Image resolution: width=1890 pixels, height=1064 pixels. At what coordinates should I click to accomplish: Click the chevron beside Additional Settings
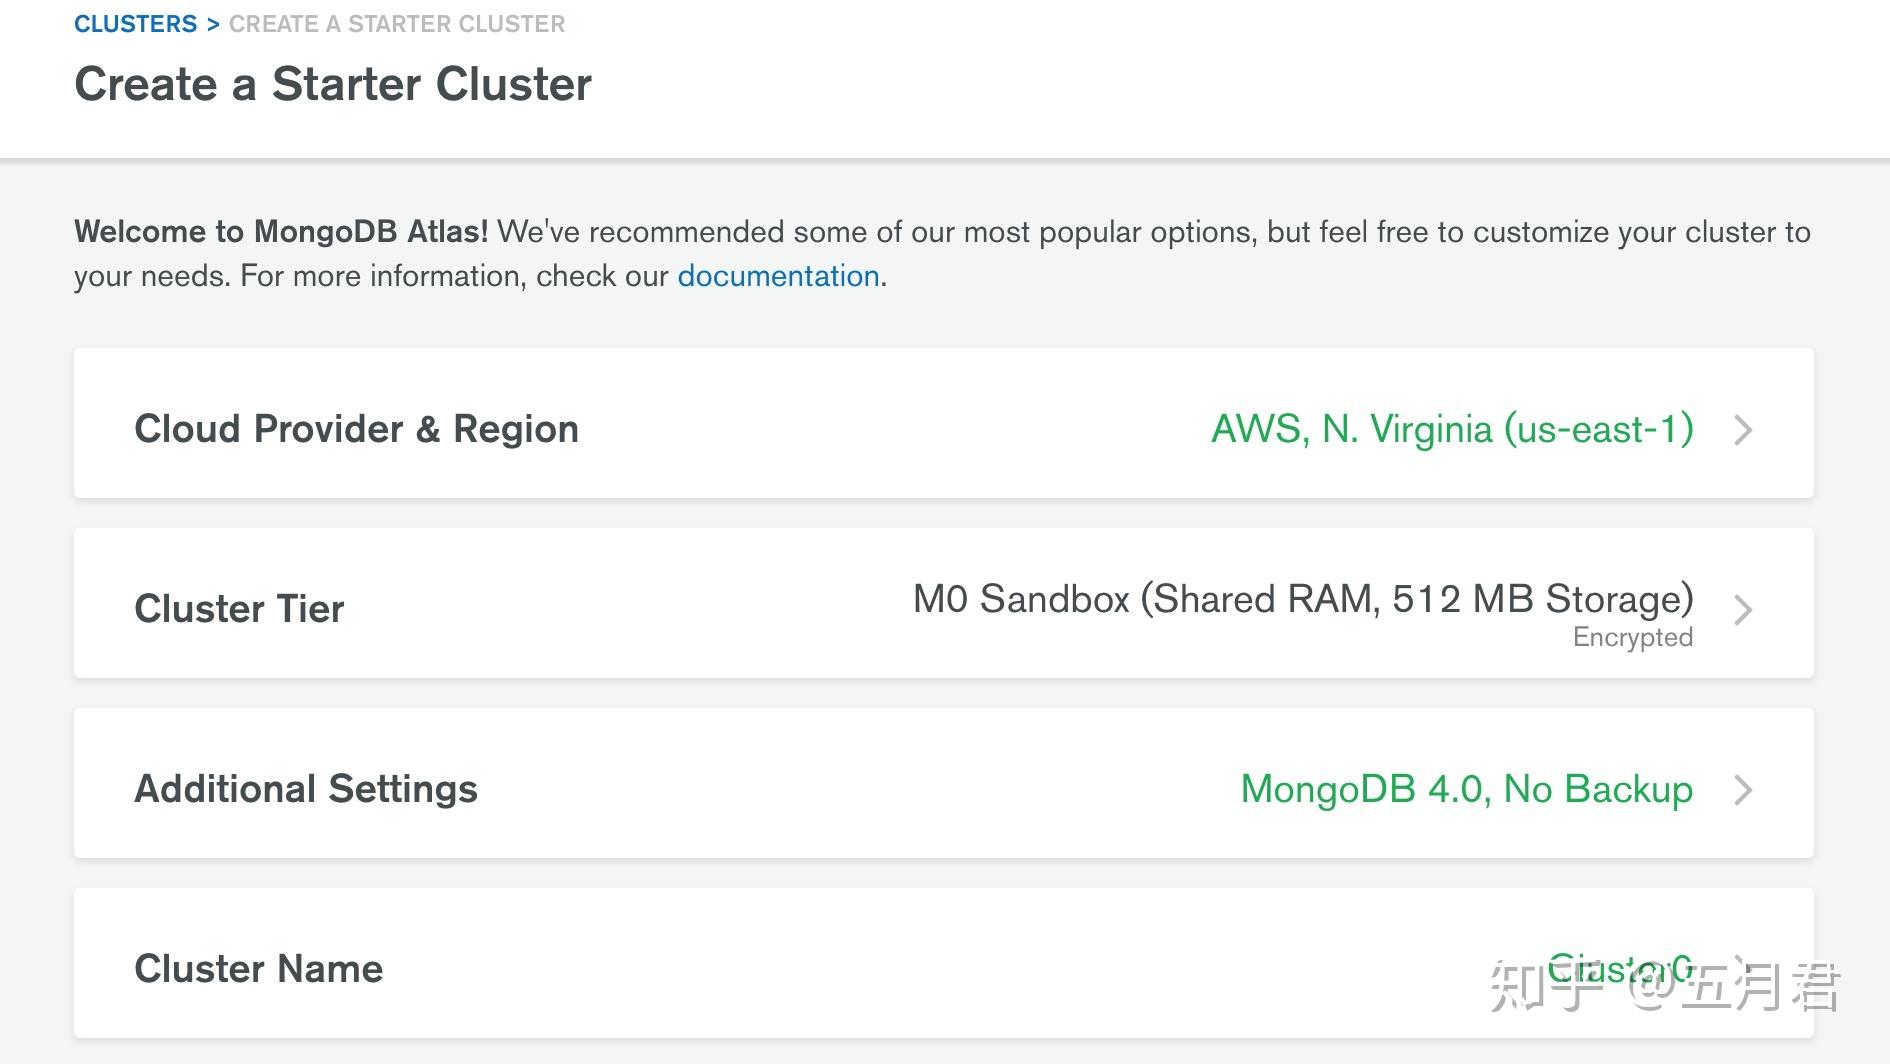(1745, 790)
